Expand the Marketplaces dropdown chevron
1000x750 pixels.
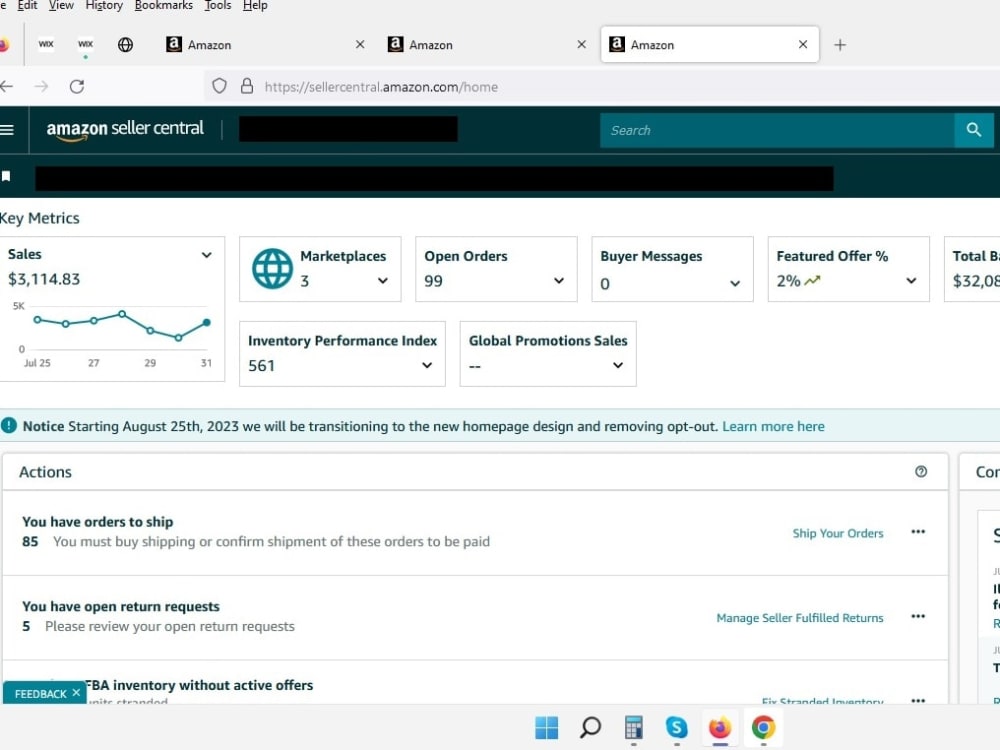383,281
